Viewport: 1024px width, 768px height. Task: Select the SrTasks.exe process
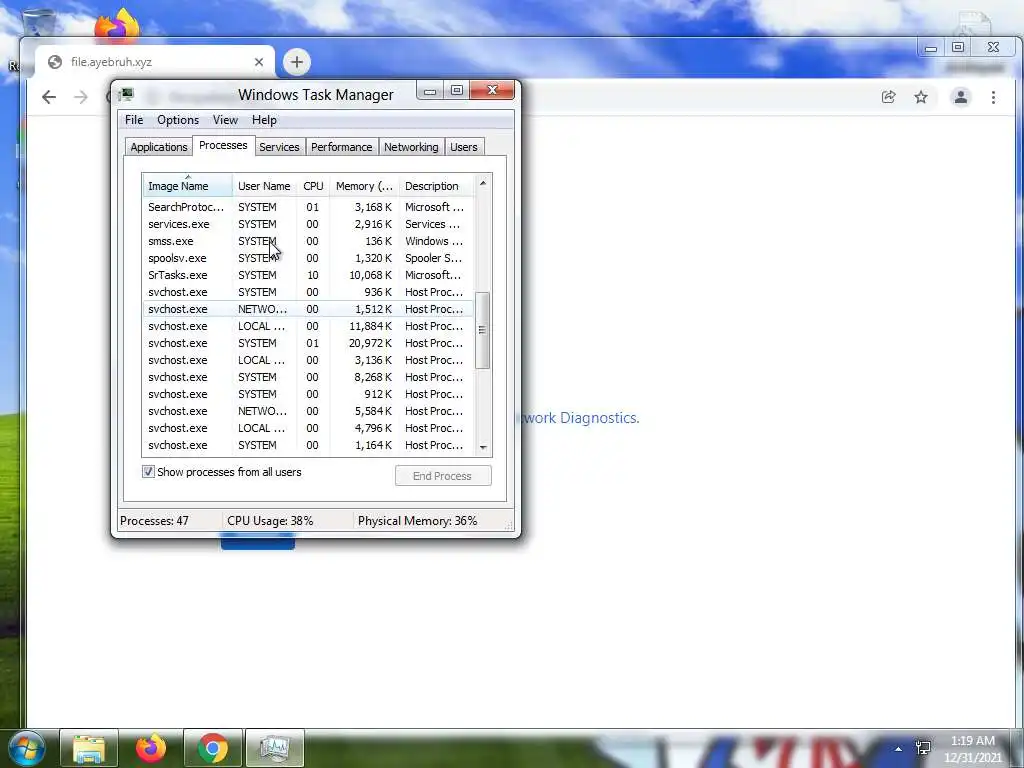pyautogui.click(x=308, y=275)
